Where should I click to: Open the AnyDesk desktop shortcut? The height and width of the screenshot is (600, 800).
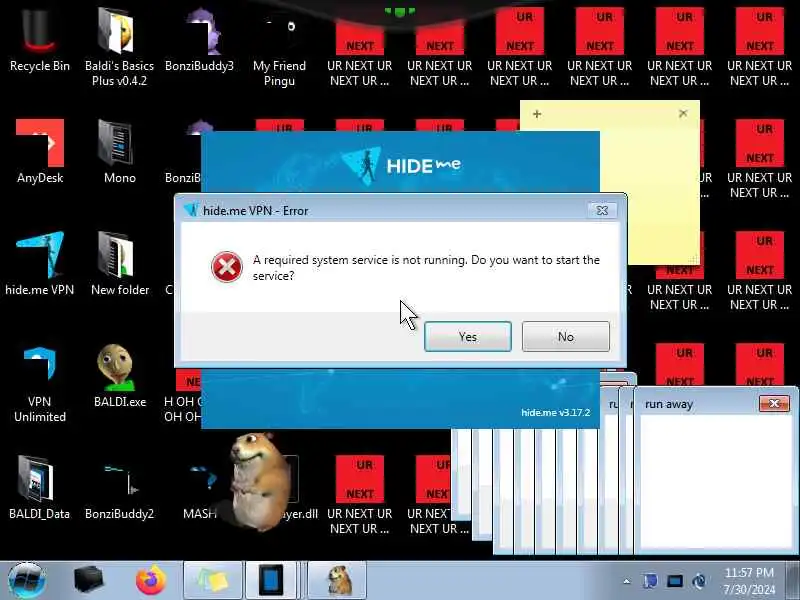[40, 152]
